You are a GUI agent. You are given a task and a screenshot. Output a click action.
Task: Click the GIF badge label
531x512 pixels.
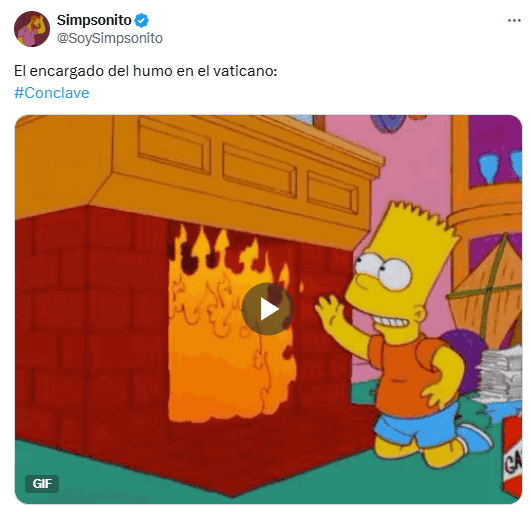pos(42,484)
